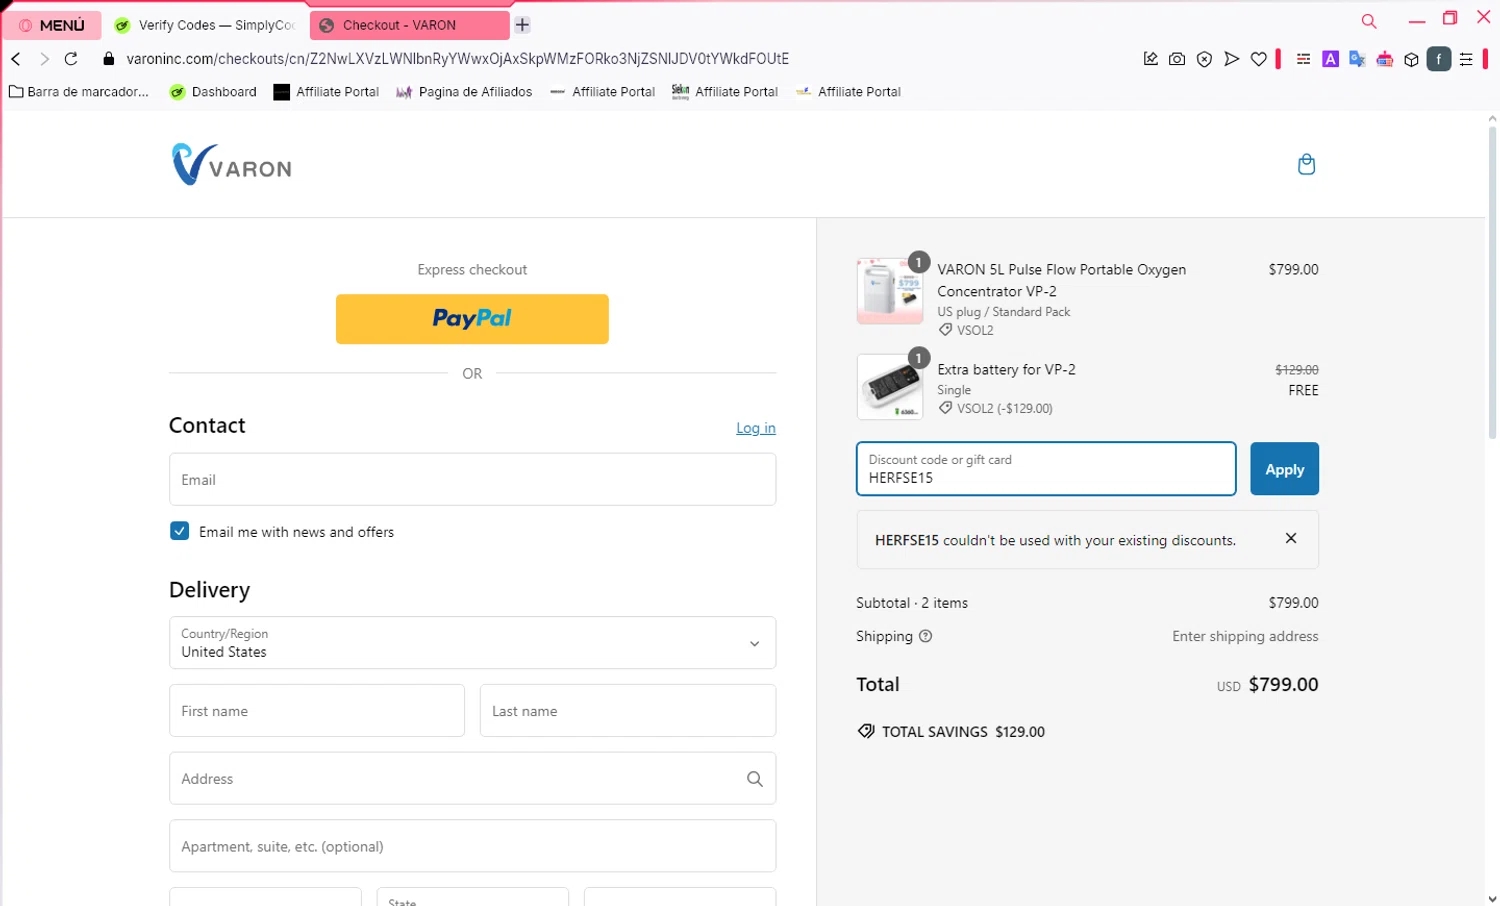Open the Opera MENÚ button

pos(52,25)
